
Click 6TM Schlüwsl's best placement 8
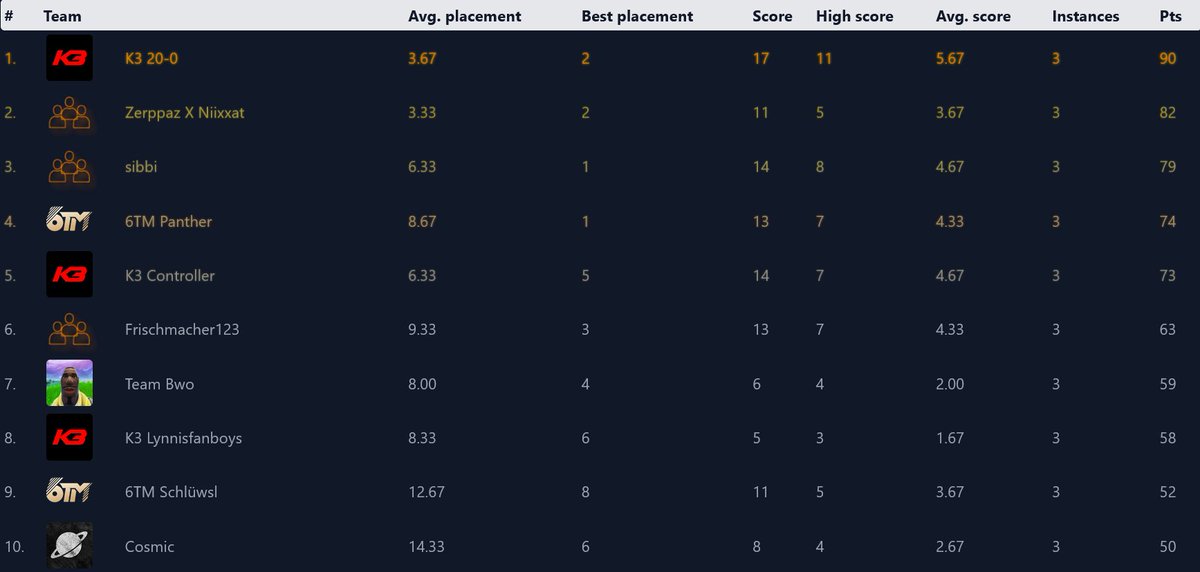[x=586, y=491]
